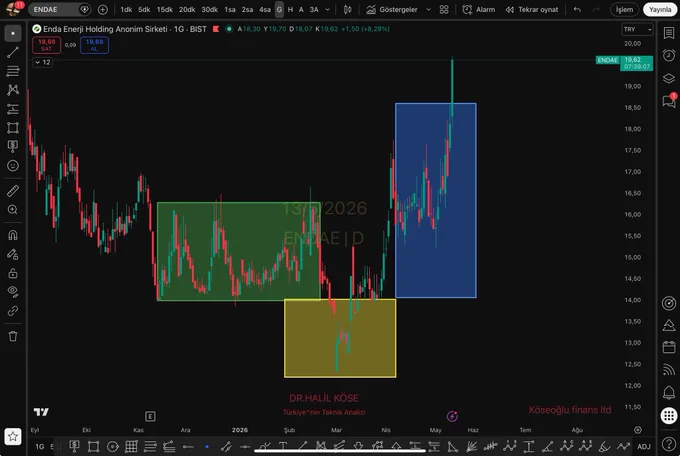The width and height of the screenshot is (680, 456).
Task: Select the rectangle tool in bottom toolbar
Action: click(93, 446)
